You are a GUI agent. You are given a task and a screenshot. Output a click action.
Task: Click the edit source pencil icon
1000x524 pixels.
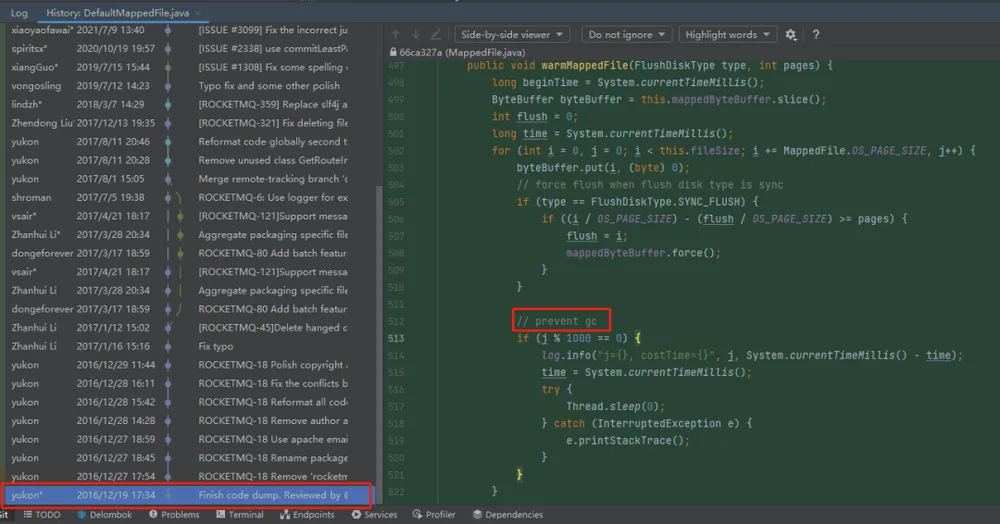[x=436, y=34]
